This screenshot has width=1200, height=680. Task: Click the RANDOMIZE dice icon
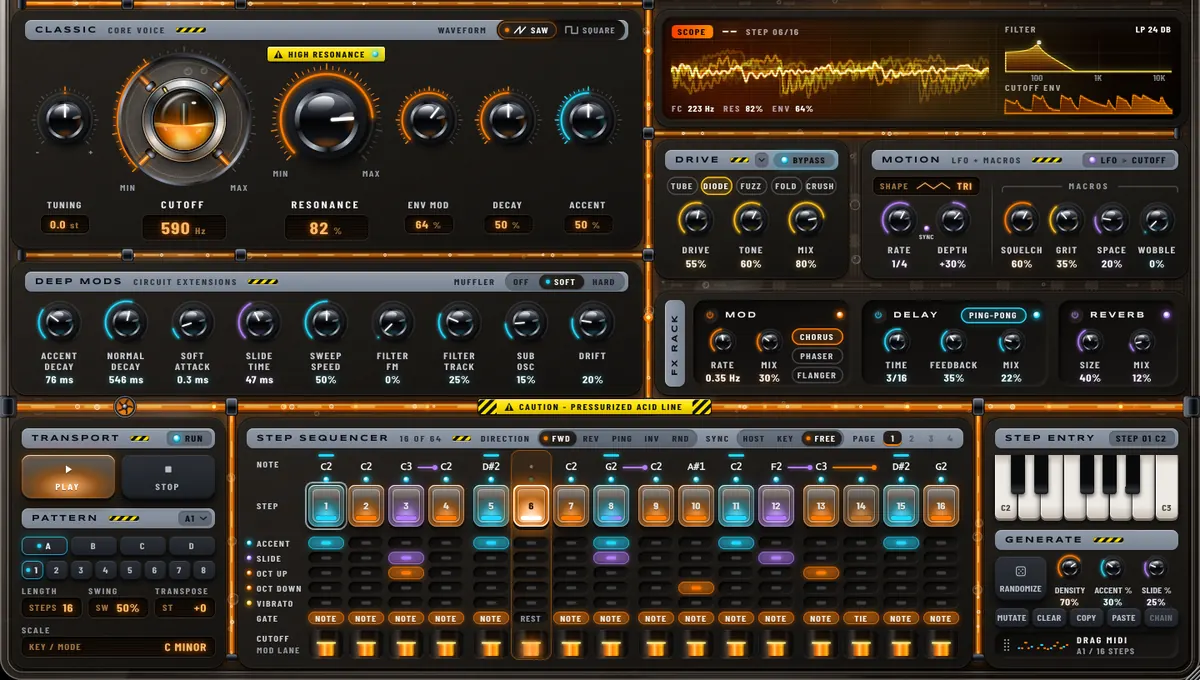pyautogui.click(x=1020, y=571)
